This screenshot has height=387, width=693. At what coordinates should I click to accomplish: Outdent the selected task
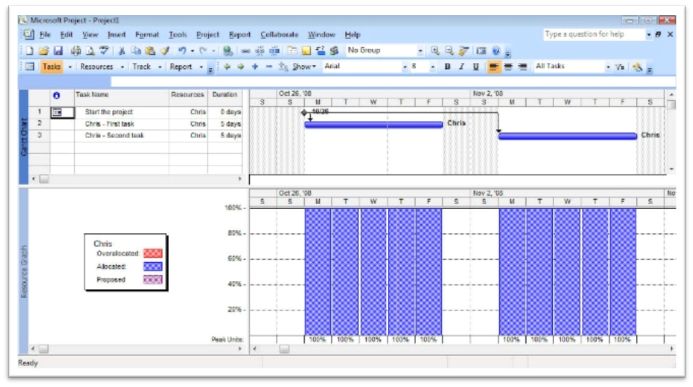pos(227,67)
